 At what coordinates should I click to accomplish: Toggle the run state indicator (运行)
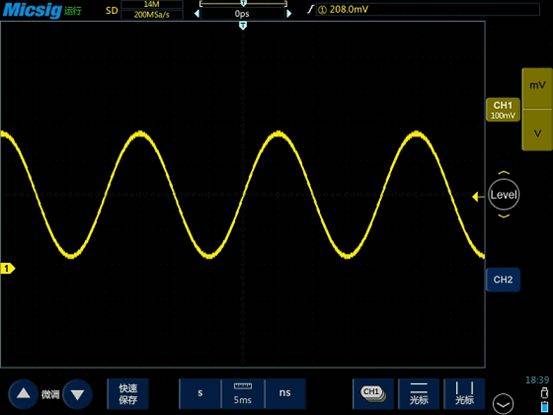pyautogui.click(x=73, y=11)
